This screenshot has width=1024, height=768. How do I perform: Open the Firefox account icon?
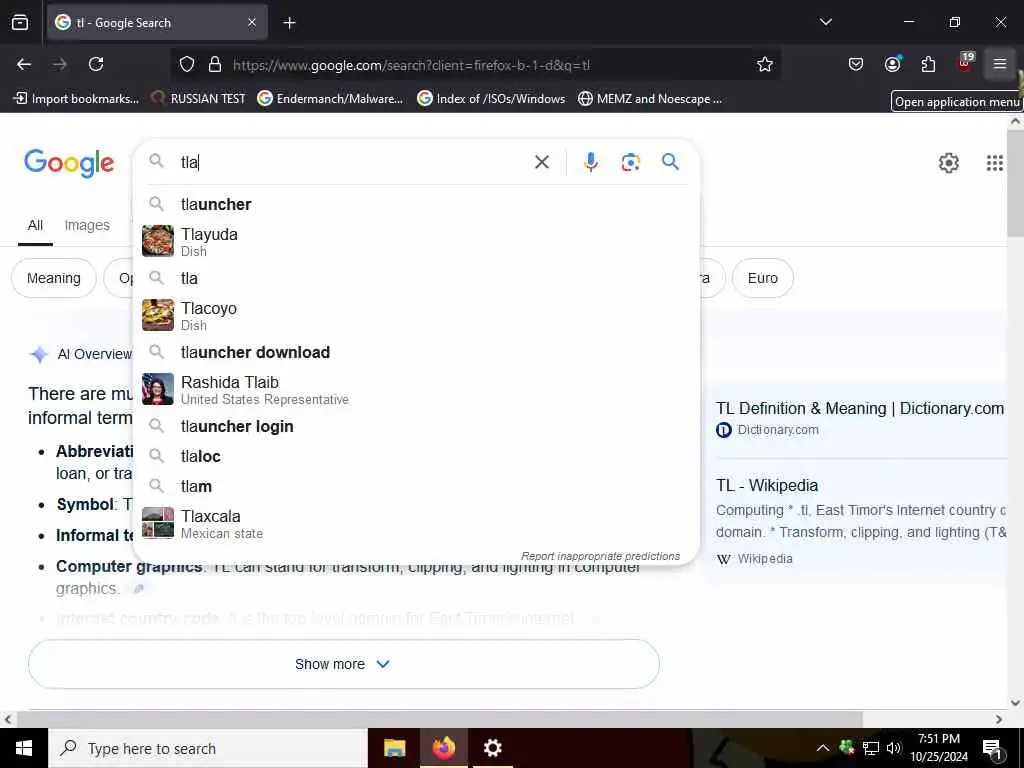[x=892, y=64]
